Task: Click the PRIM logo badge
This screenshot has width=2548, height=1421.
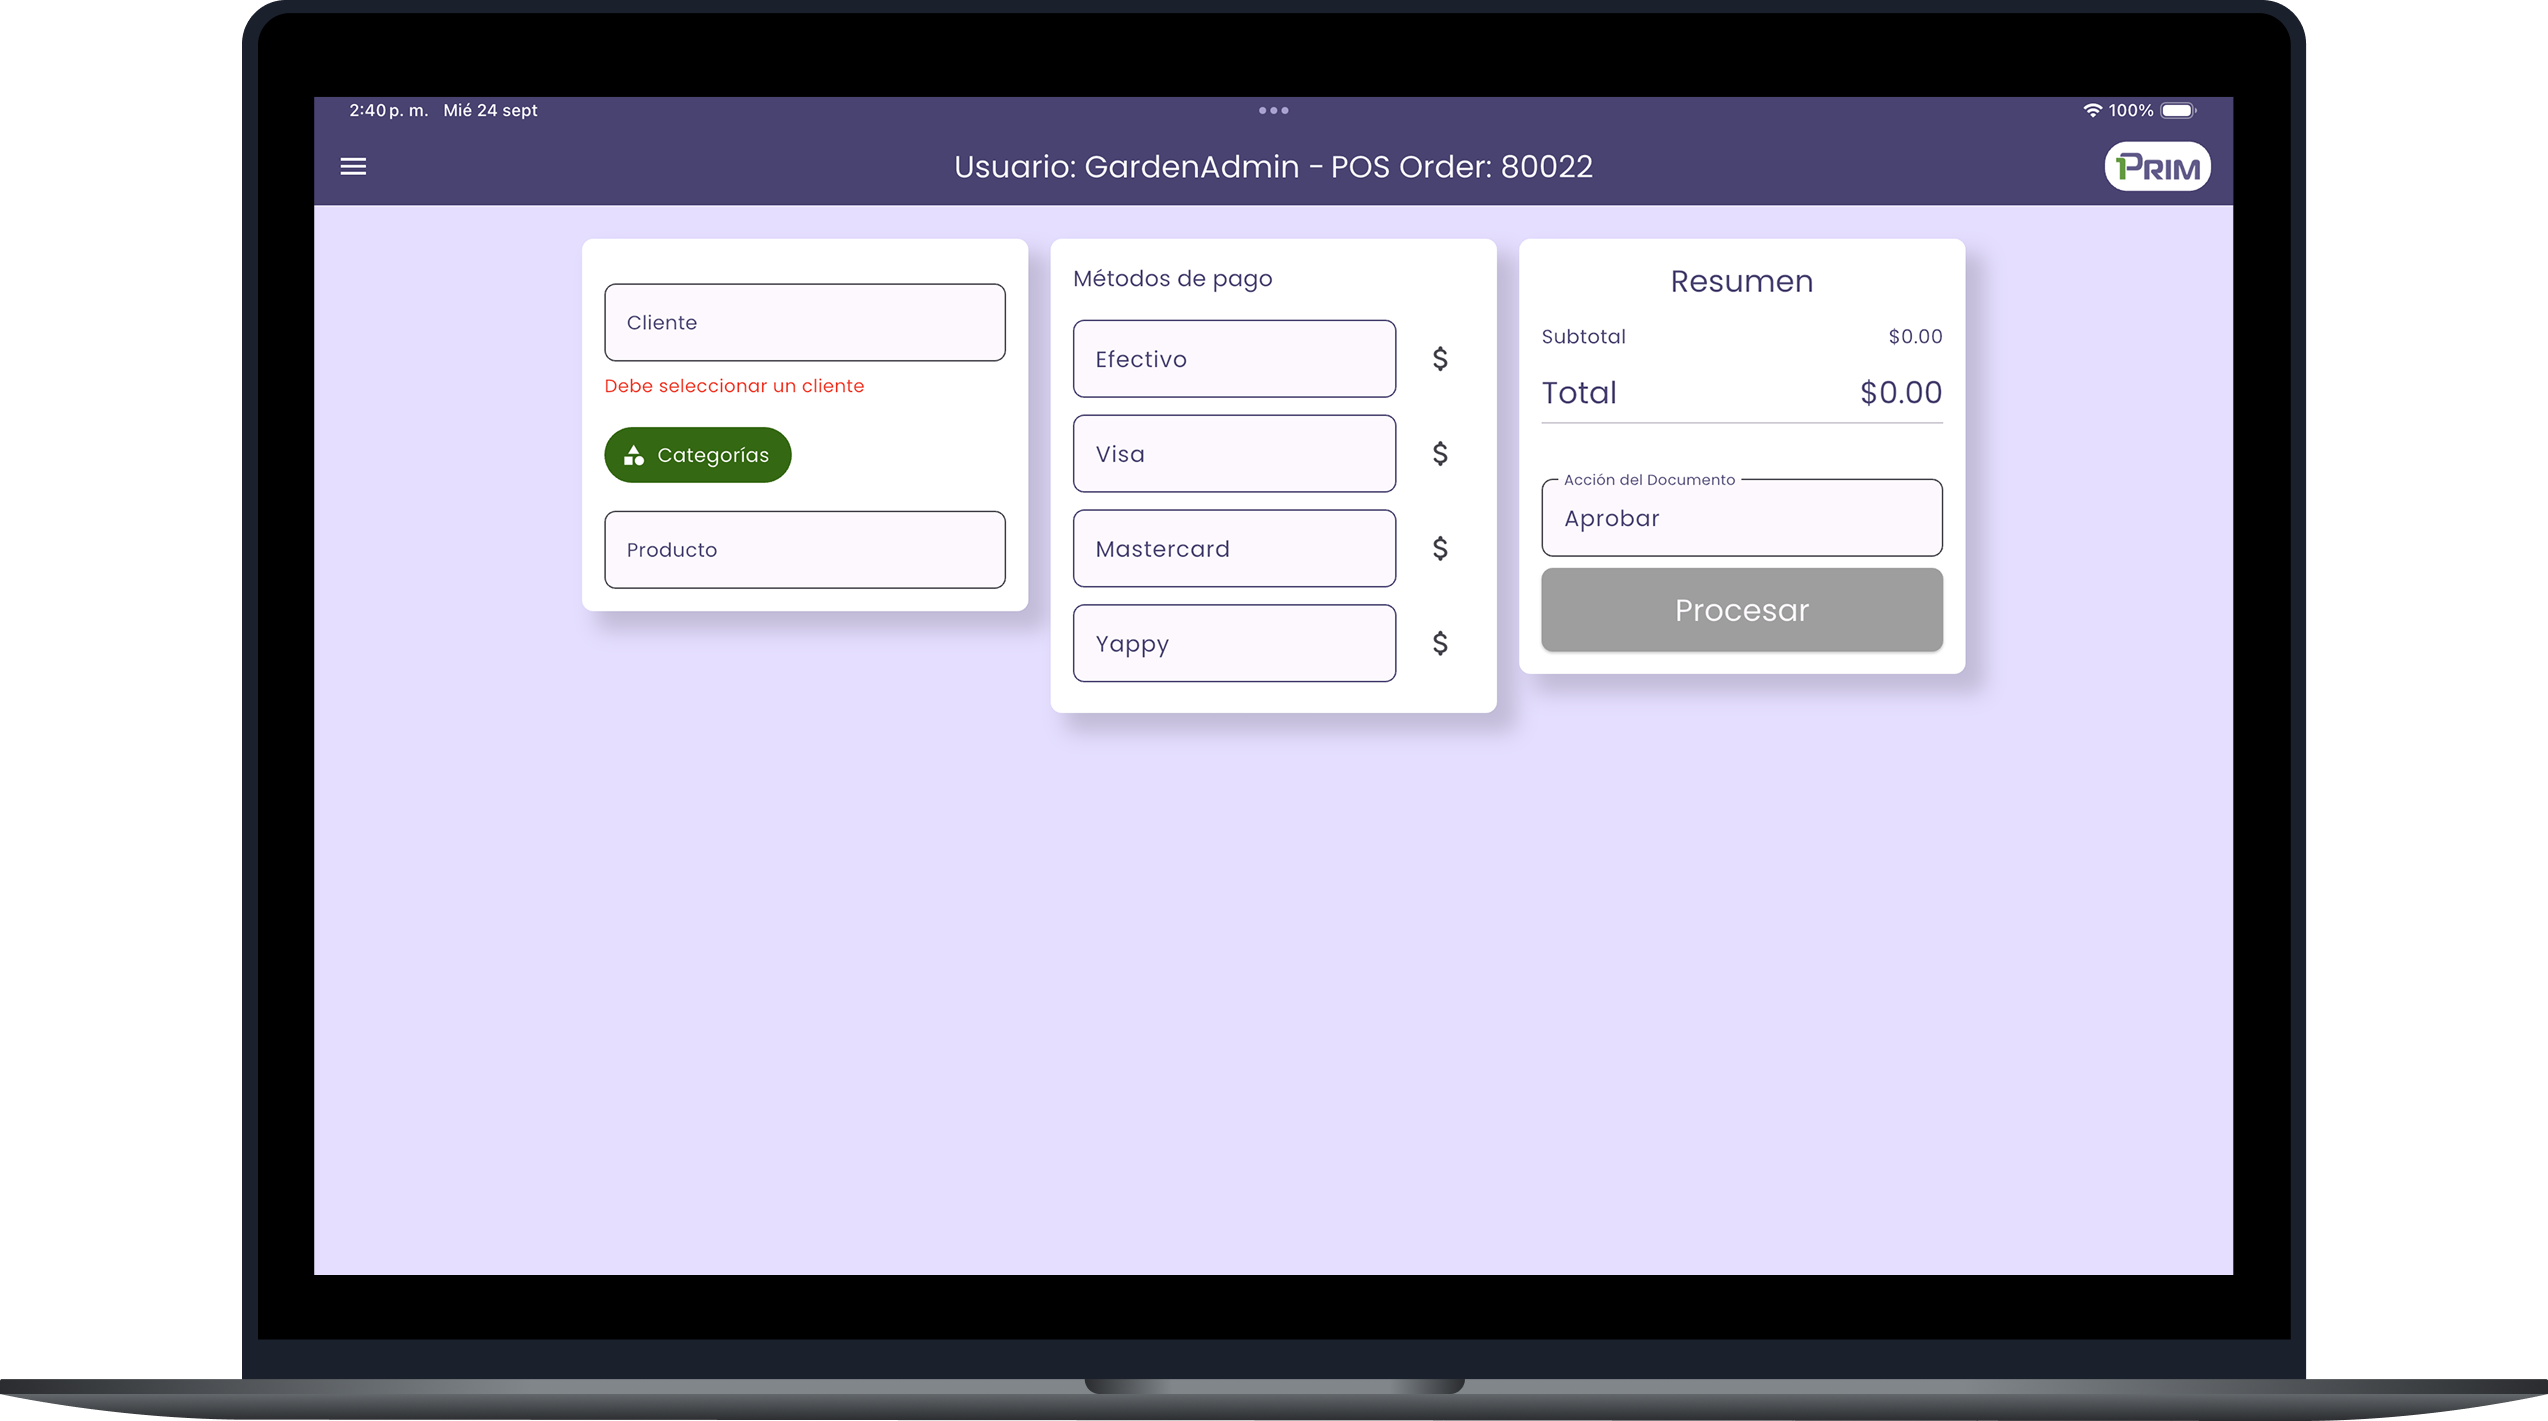Action: (2157, 167)
